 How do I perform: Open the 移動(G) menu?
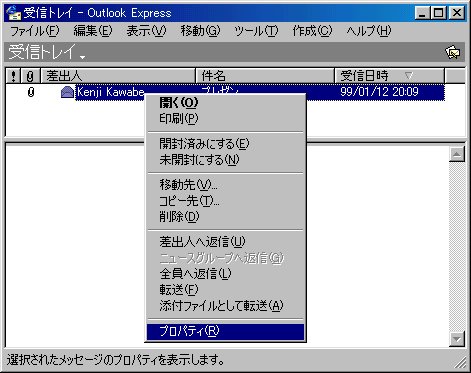point(200,31)
